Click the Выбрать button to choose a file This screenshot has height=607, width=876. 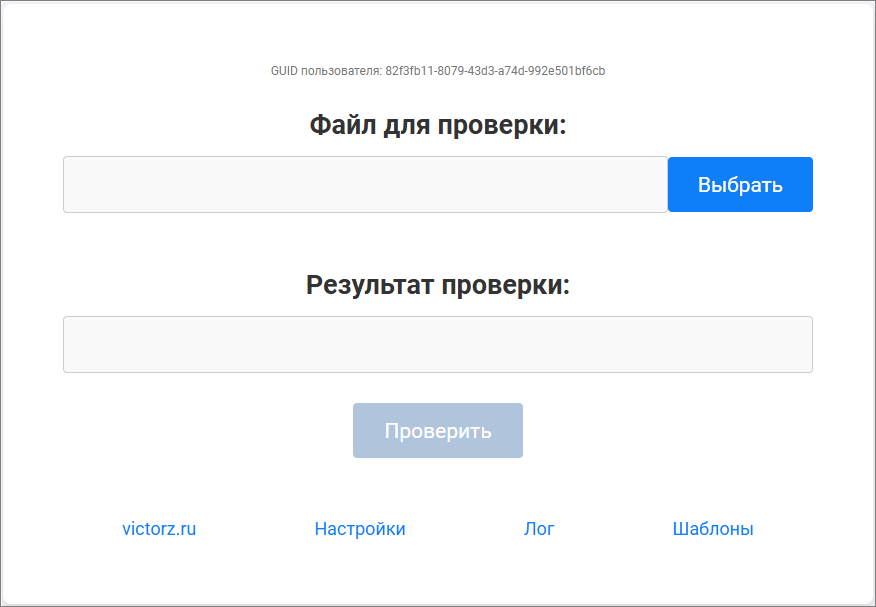tap(740, 185)
